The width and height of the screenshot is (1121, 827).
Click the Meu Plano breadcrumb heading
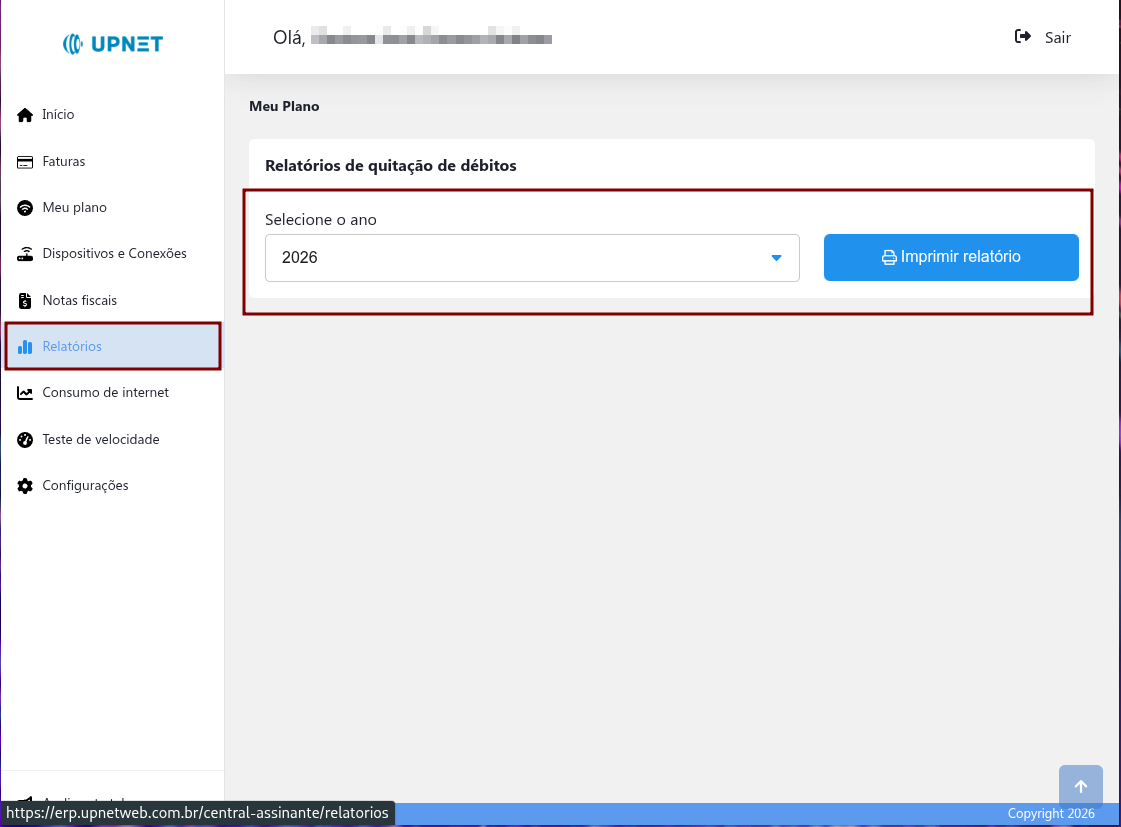tap(284, 106)
